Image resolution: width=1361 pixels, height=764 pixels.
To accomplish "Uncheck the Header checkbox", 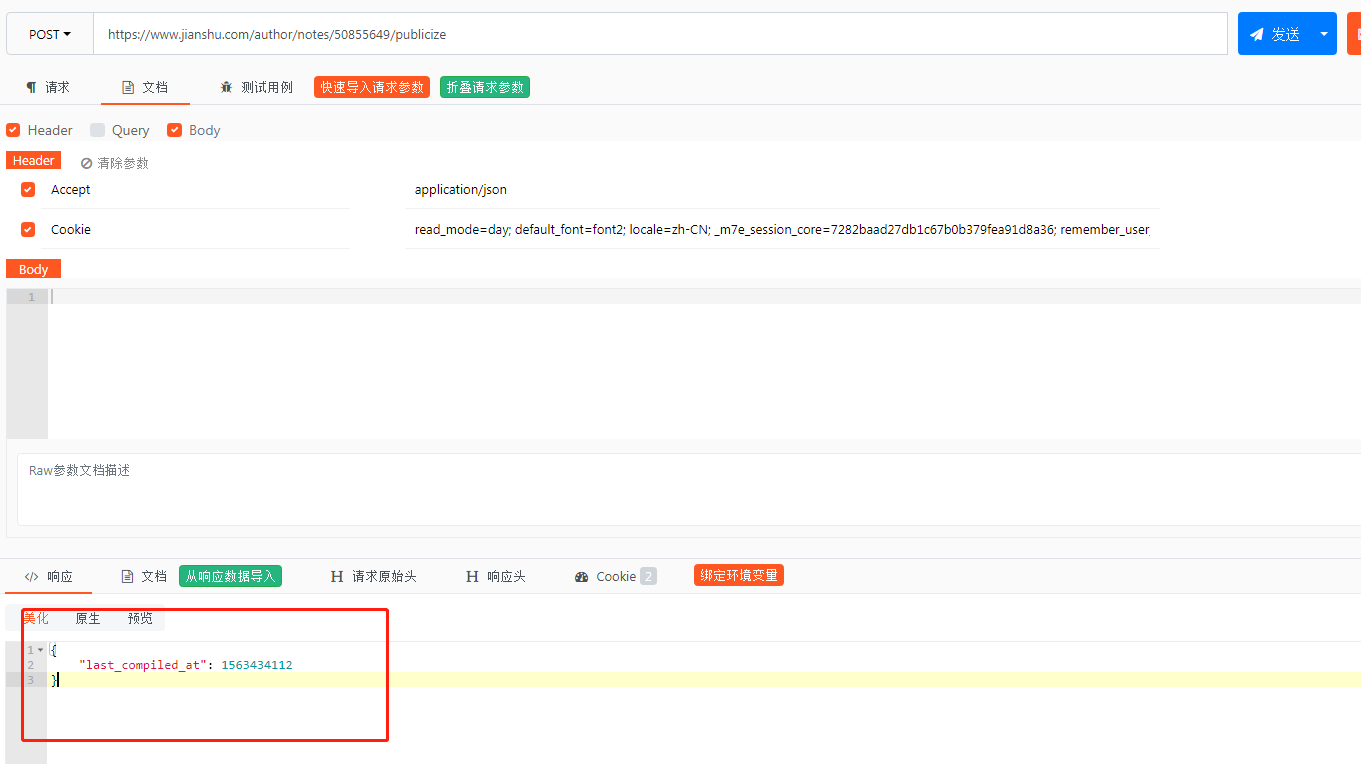I will (13, 130).
